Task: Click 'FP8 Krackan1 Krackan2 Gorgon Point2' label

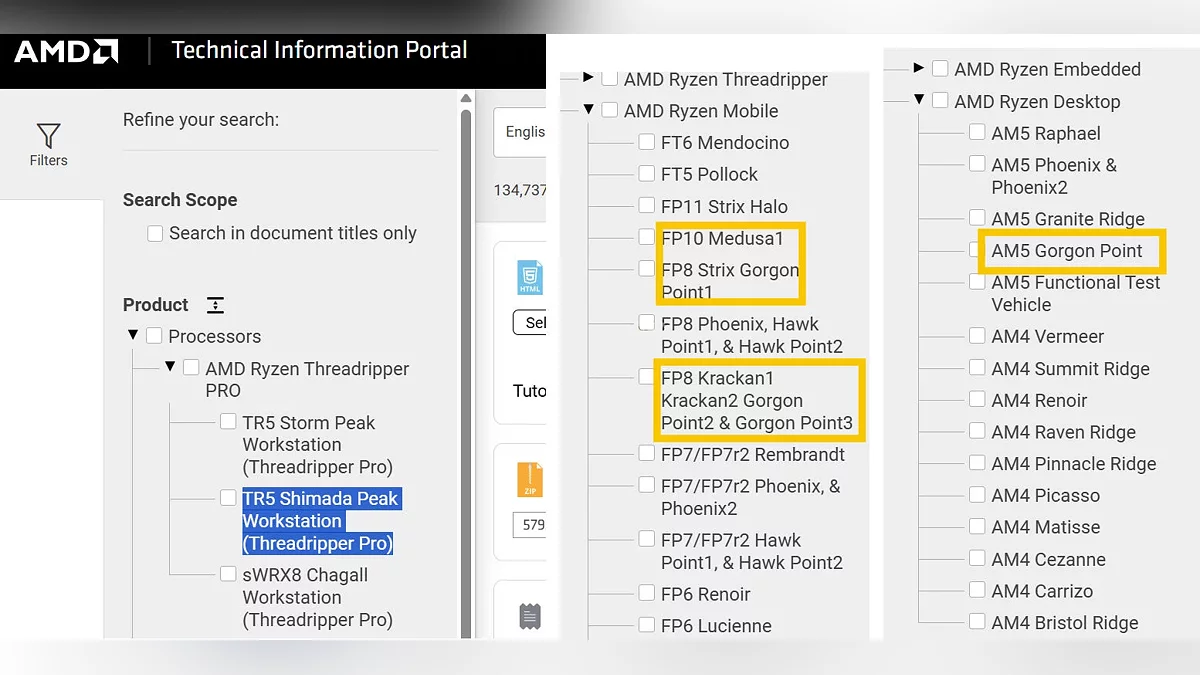Action: pos(757,401)
